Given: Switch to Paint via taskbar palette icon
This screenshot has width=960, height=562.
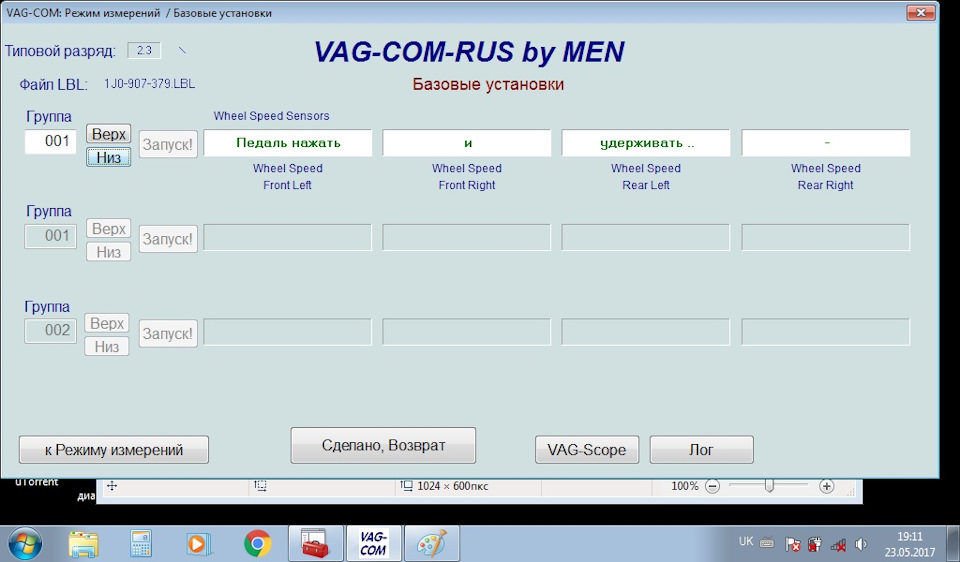Looking at the screenshot, I should coord(432,544).
